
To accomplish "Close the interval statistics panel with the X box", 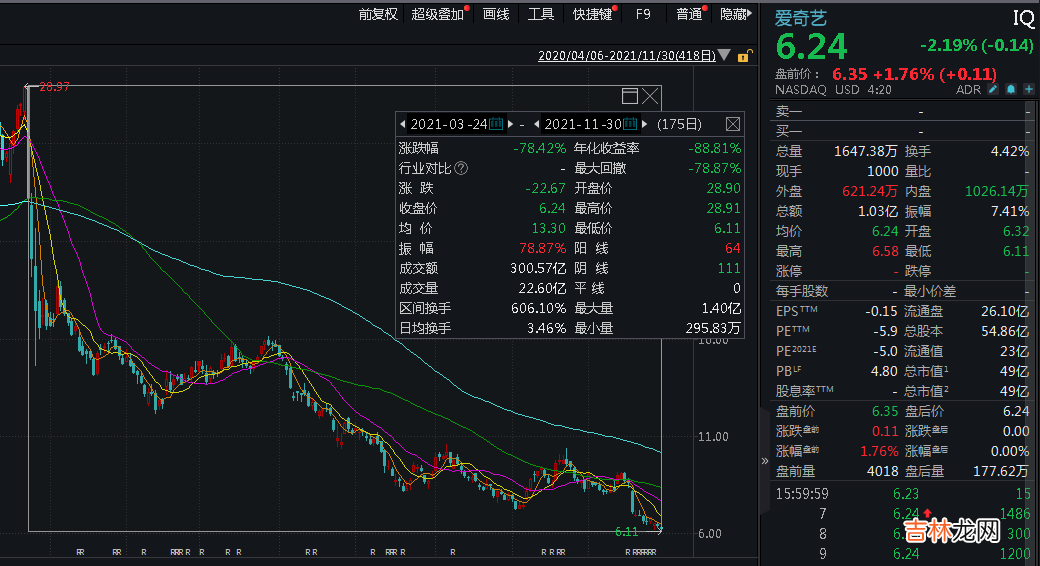I will [733, 124].
